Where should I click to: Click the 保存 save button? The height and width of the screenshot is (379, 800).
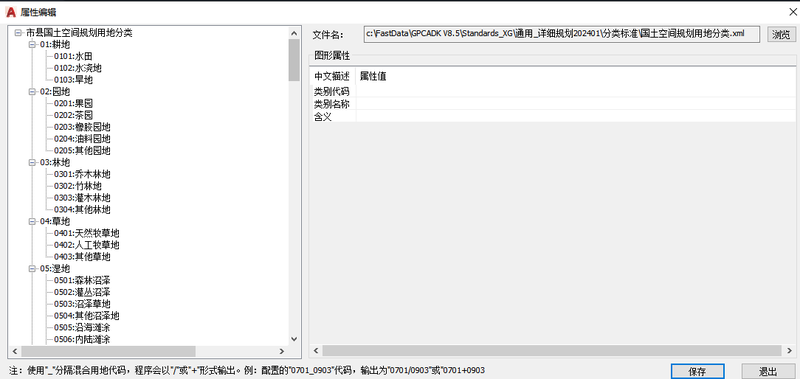coord(697,371)
